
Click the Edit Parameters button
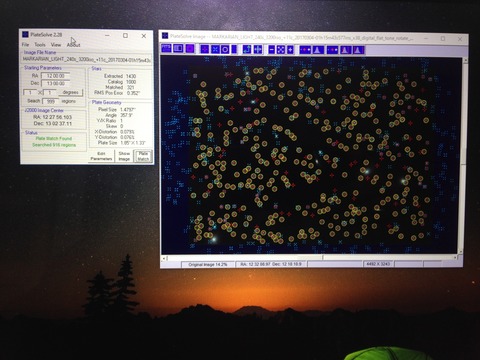(101, 156)
